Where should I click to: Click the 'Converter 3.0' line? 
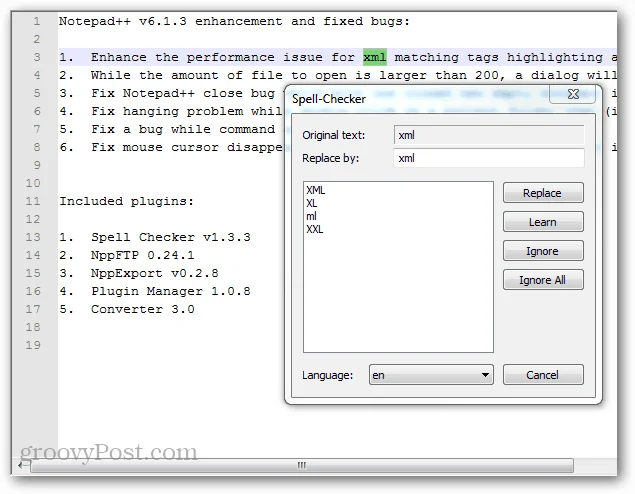(x=127, y=309)
